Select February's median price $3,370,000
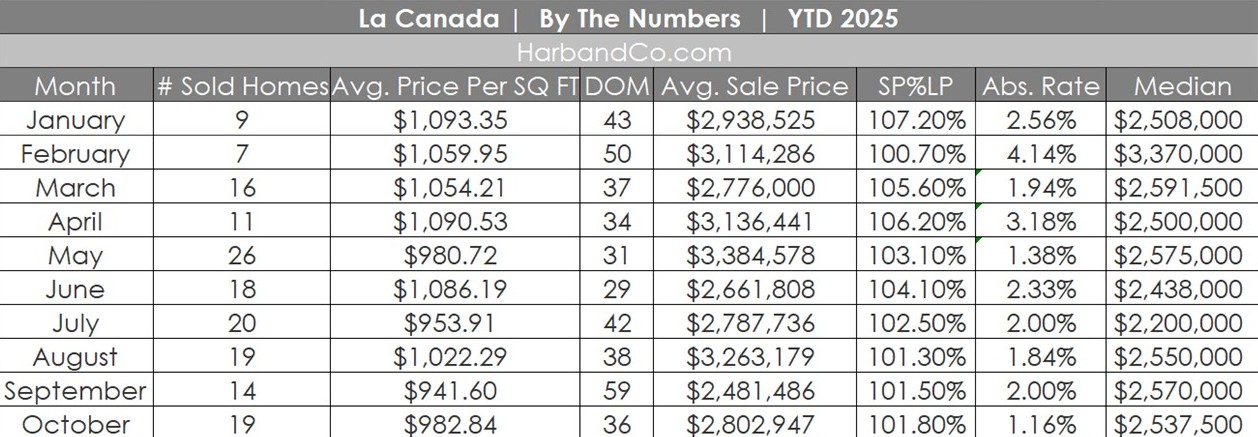 [x=1183, y=155]
